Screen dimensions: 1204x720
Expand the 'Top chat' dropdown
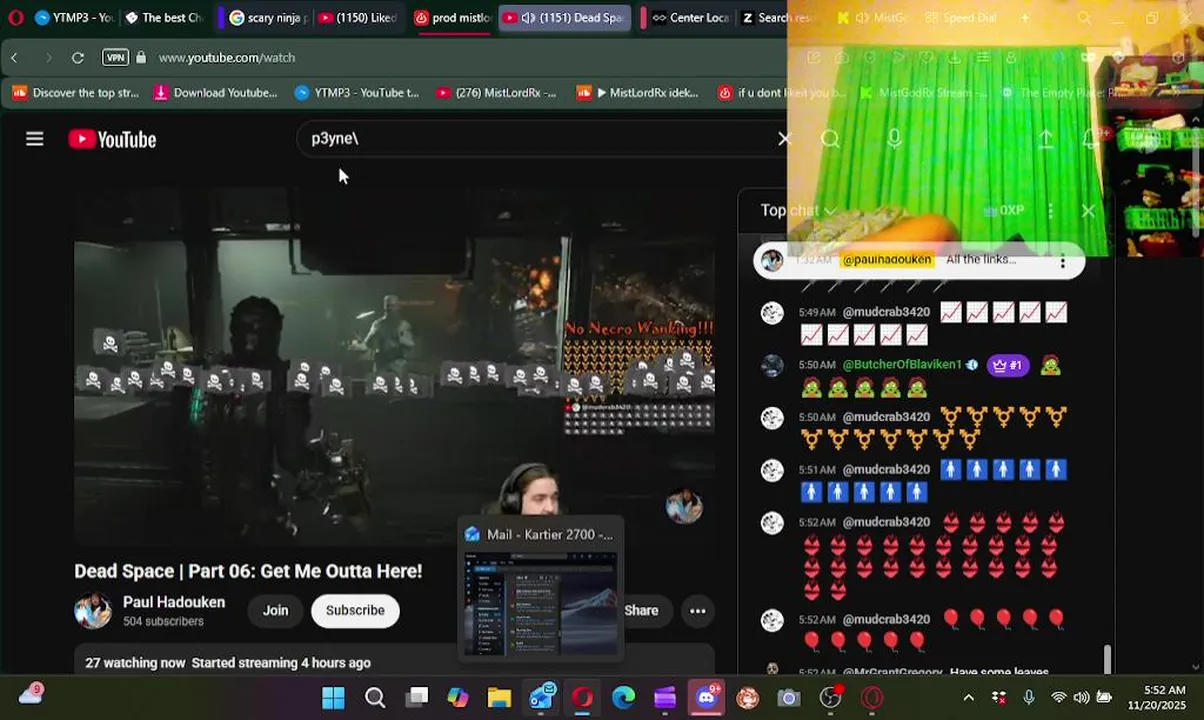[x=797, y=210]
